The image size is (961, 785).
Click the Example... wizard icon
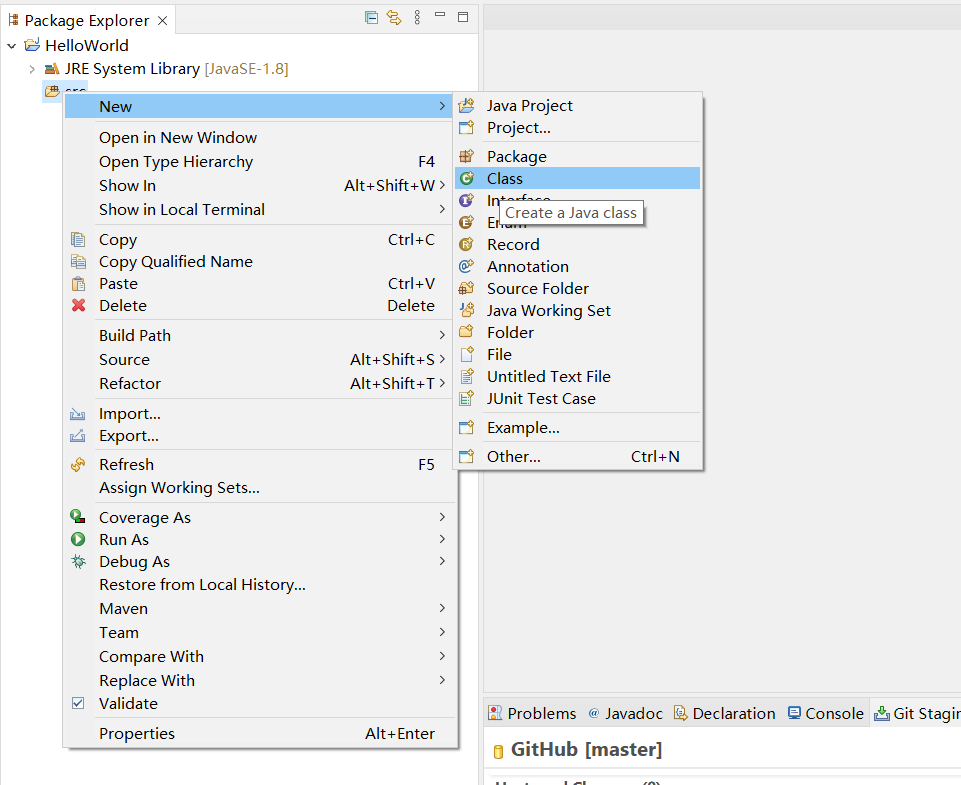[x=467, y=427]
